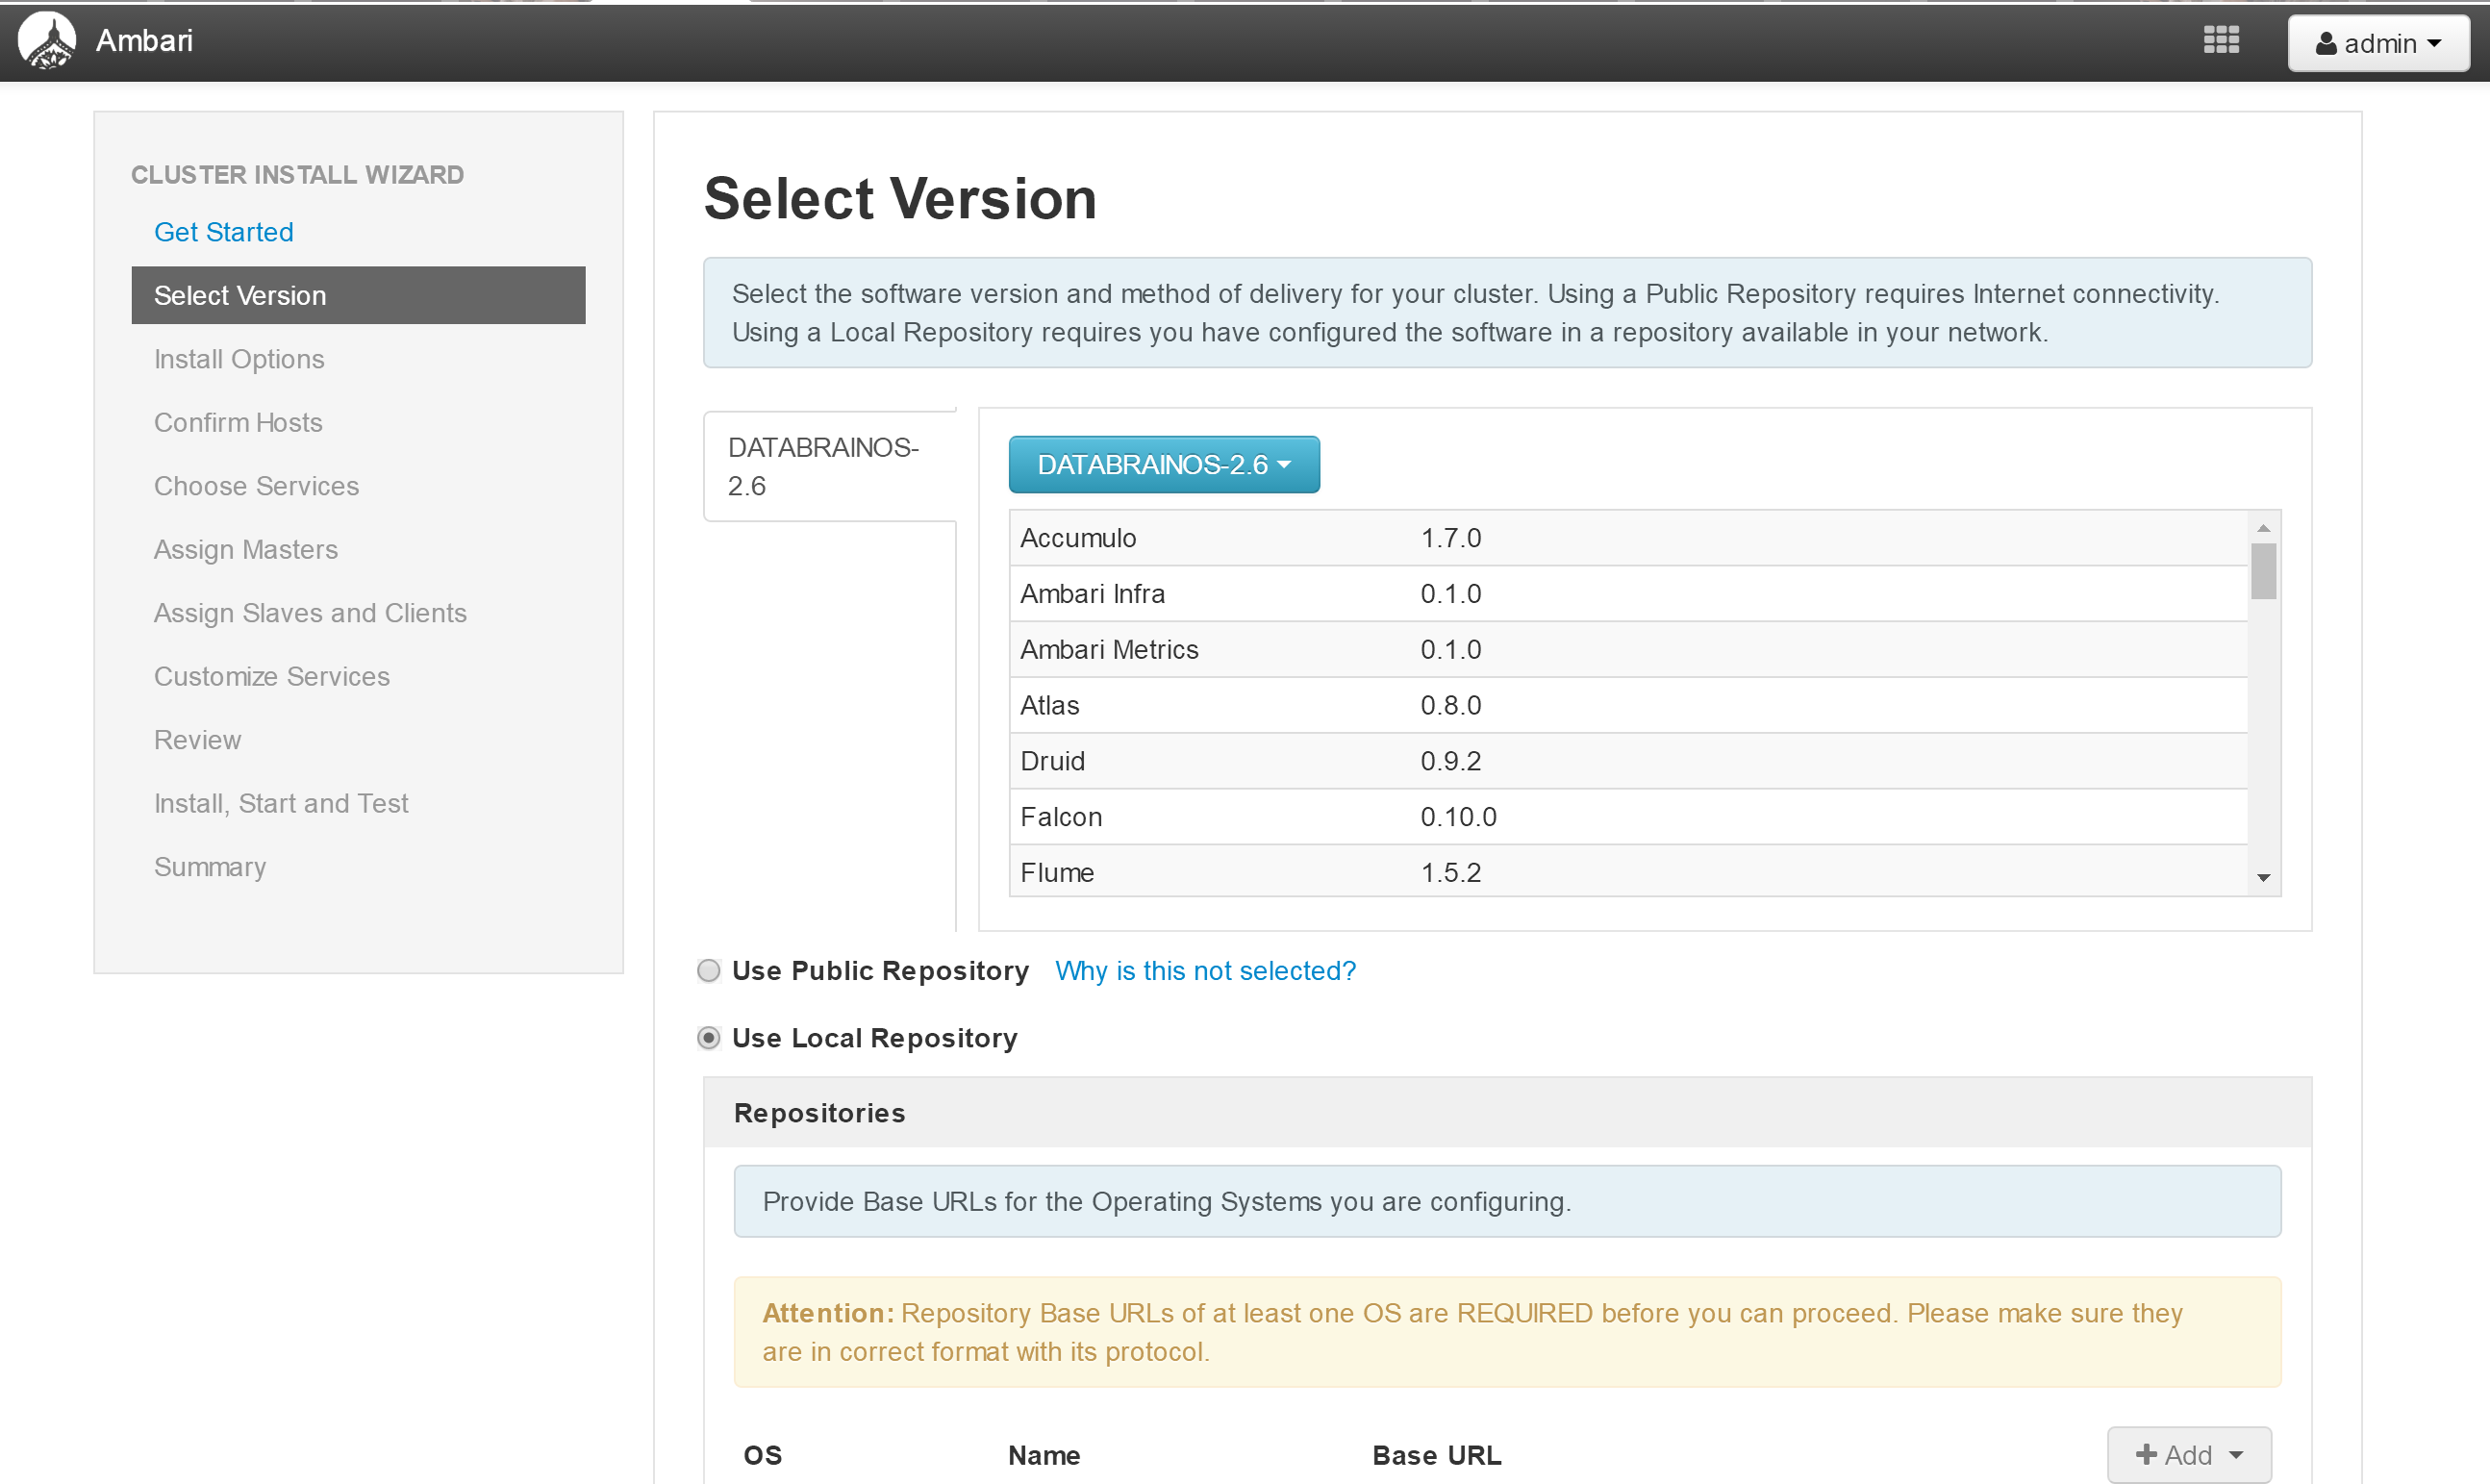2490x1484 pixels.
Task: Click Customize Services wizard step
Action: (x=272, y=676)
